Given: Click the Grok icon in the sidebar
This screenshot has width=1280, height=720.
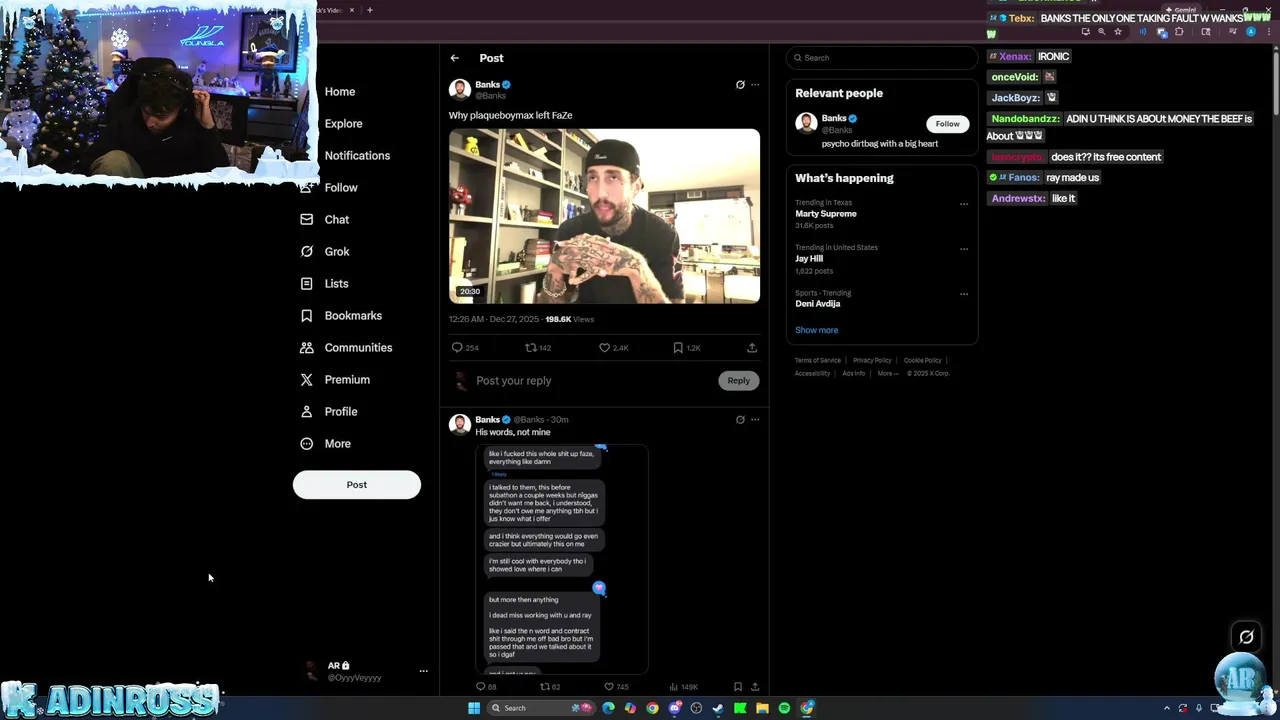Looking at the screenshot, I should point(306,252).
